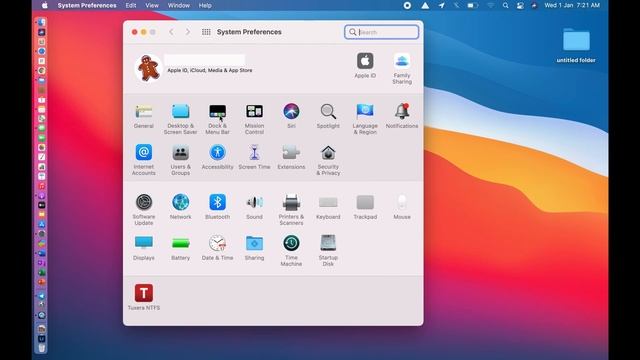Click the Wi-Fi icon in menu bar
This screenshot has width=640, height=360.
pos(491,5)
